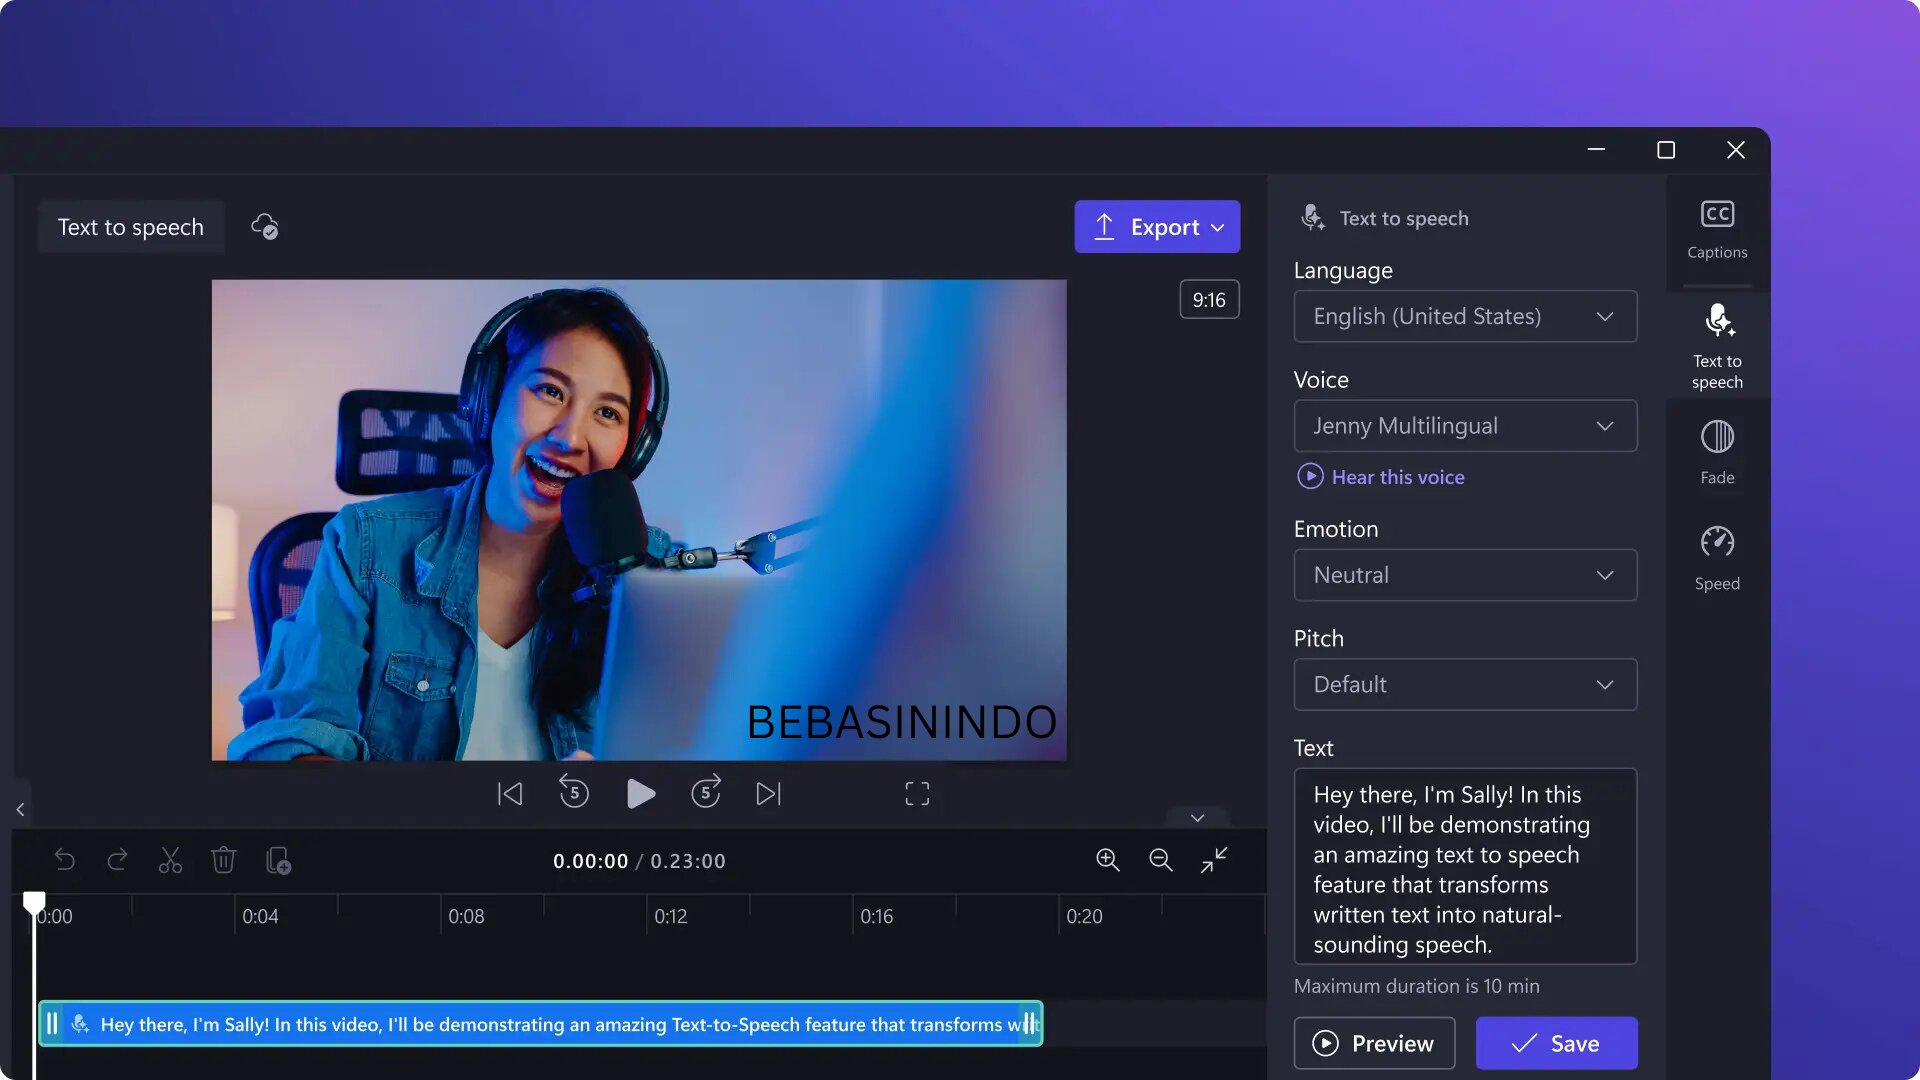Open the Voice dropdown Jenny Multilingual

[1465, 426]
